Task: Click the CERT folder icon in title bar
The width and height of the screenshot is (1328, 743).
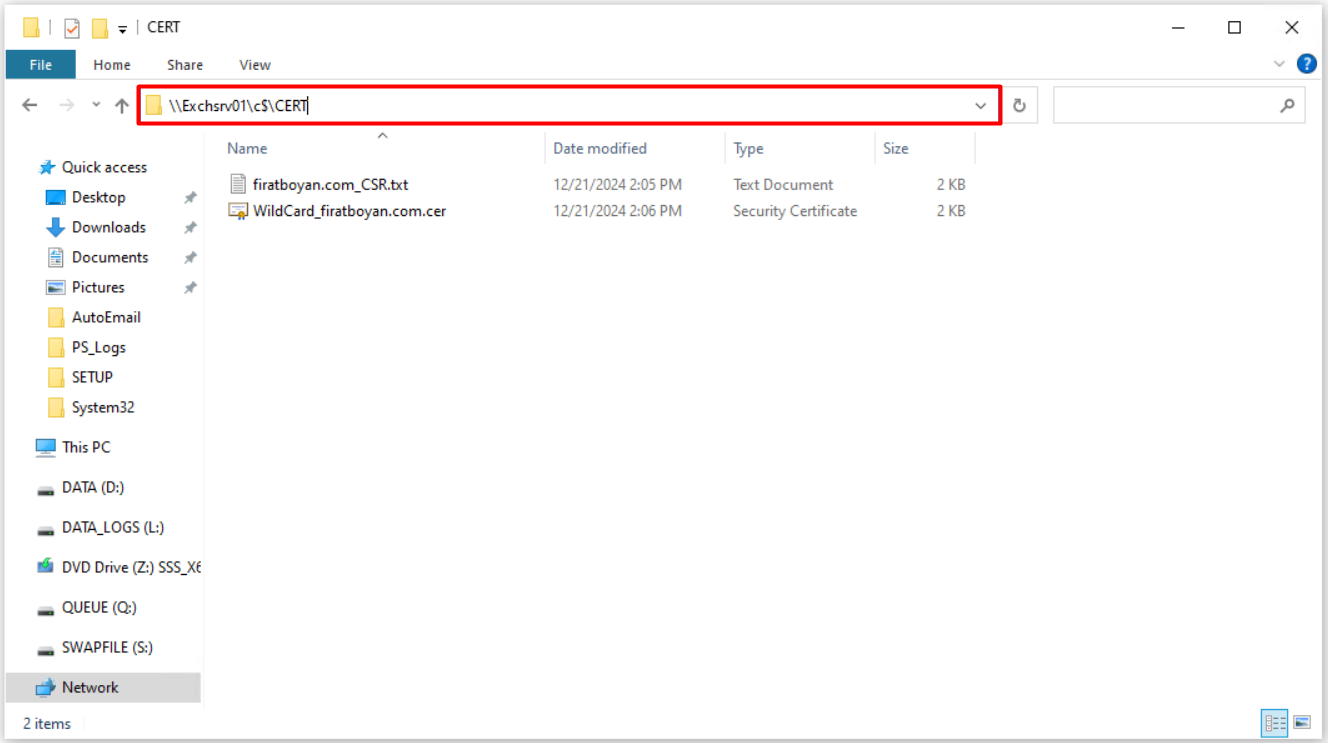Action: [32, 28]
